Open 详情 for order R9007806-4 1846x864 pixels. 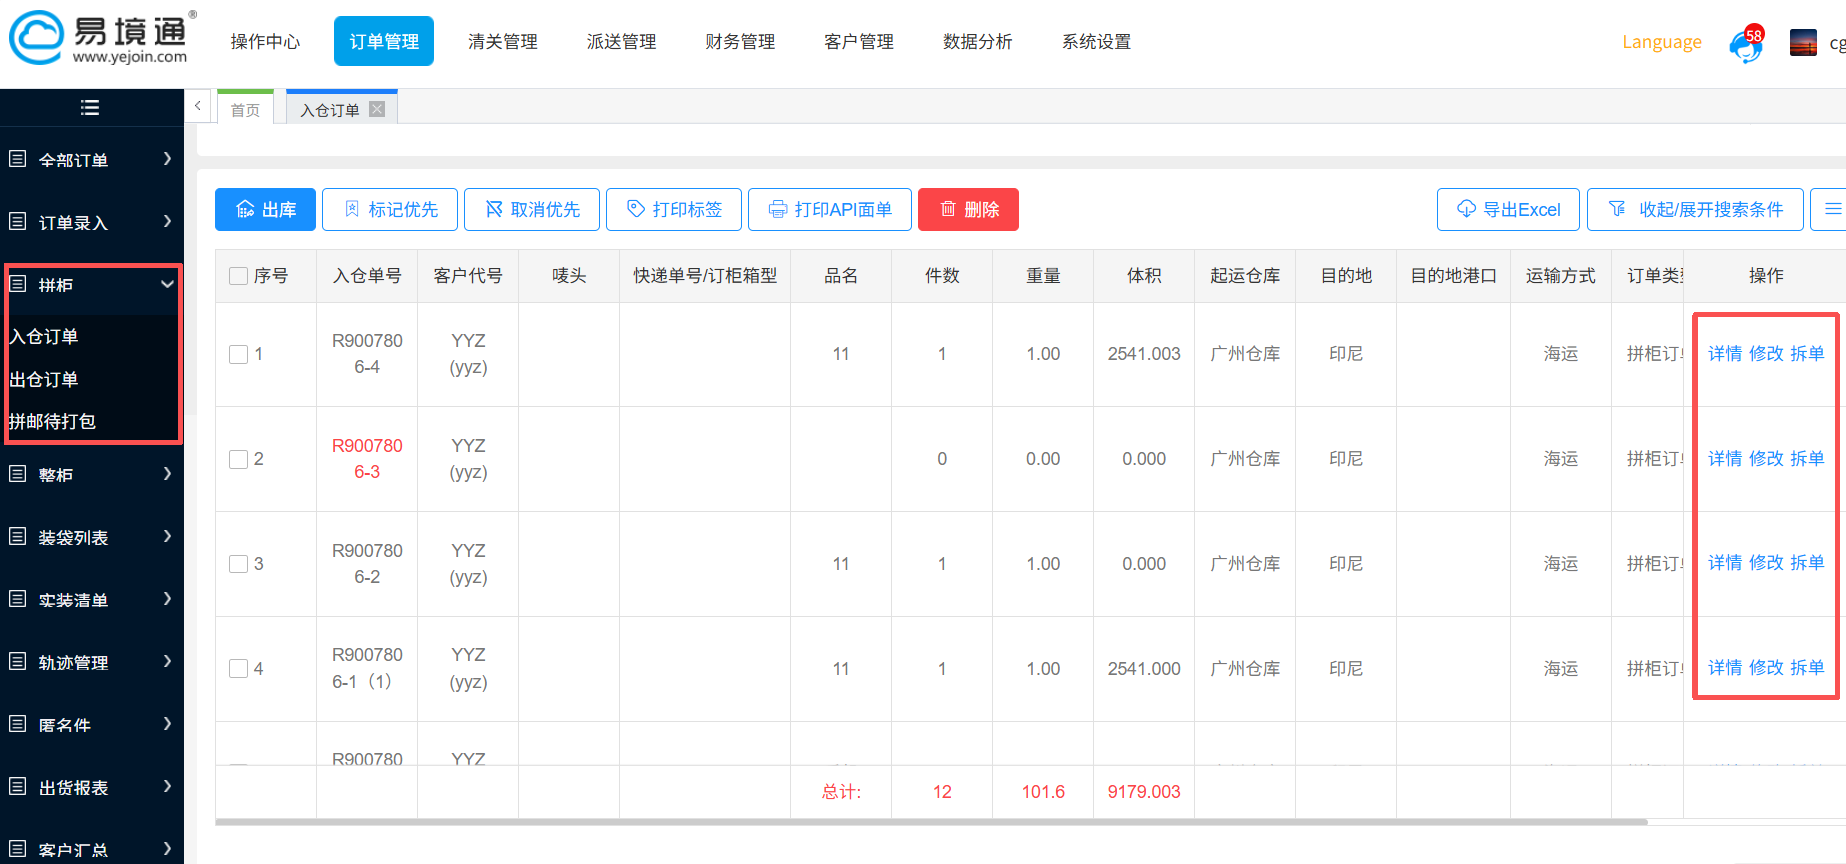[1725, 353]
